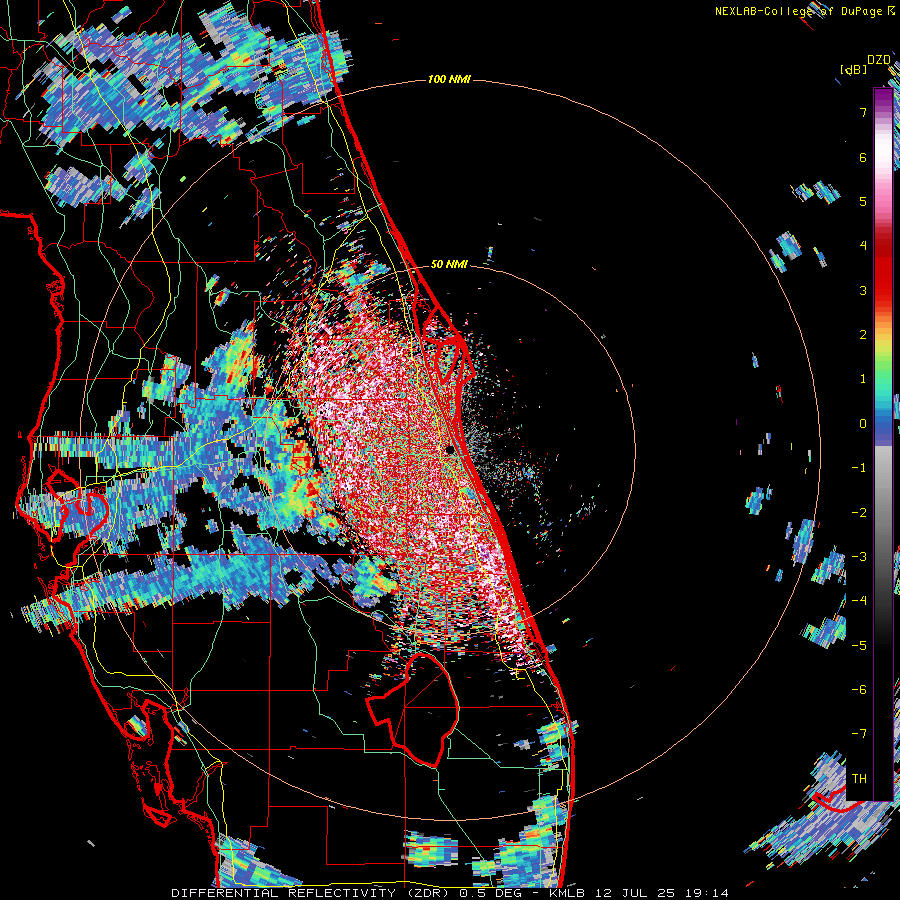Image resolution: width=900 pixels, height=900 pixels.
Task: Click the -3 value on the color scale
Action: pos(859,557)
